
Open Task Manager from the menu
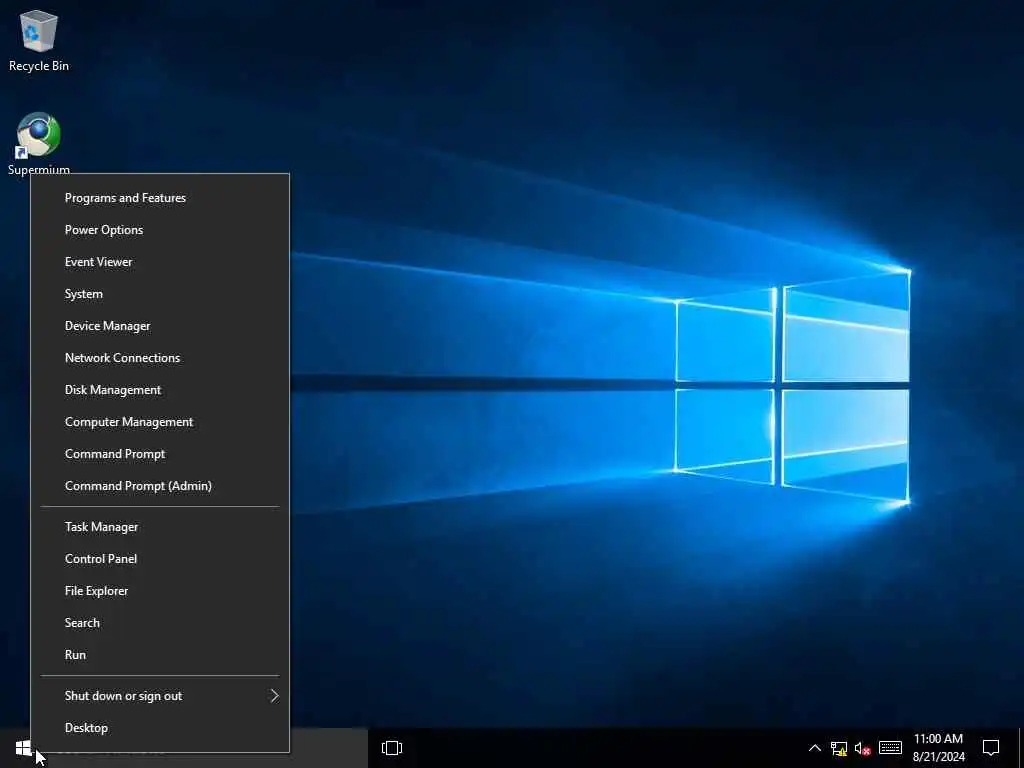tap(160, 527)
